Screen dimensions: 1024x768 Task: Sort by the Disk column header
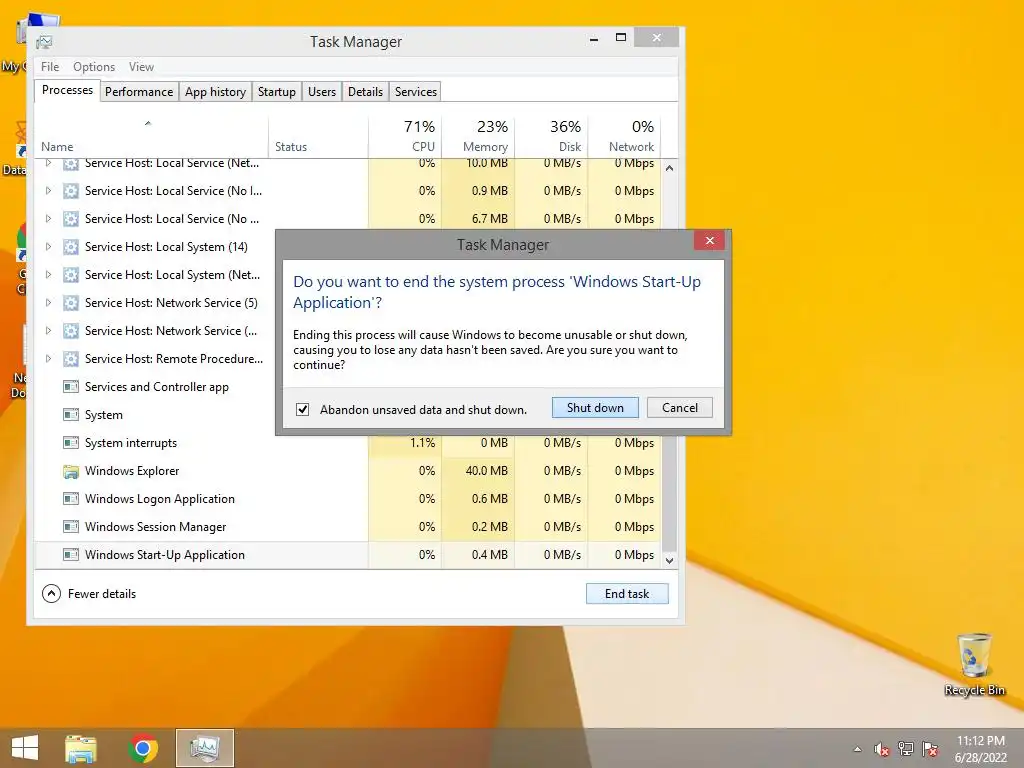(x=551, y=137)
